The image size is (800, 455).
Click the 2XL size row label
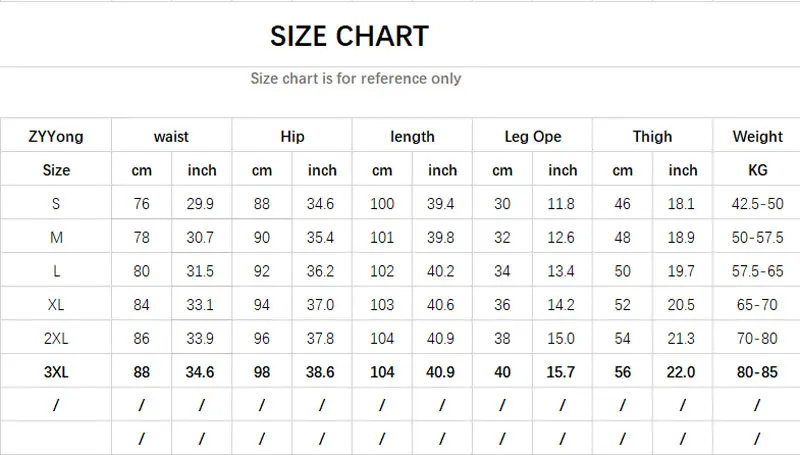click(56, 338)
